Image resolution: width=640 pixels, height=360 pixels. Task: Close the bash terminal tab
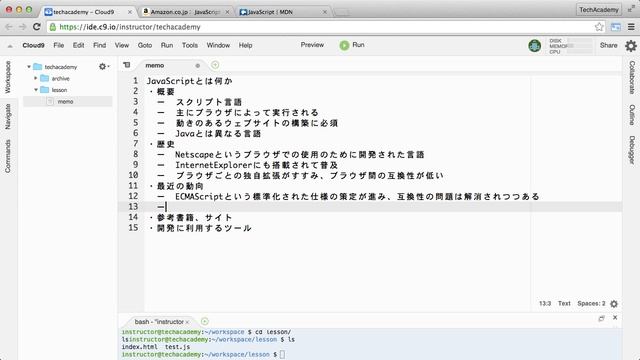pyautogui.click(x=187, y=322)
